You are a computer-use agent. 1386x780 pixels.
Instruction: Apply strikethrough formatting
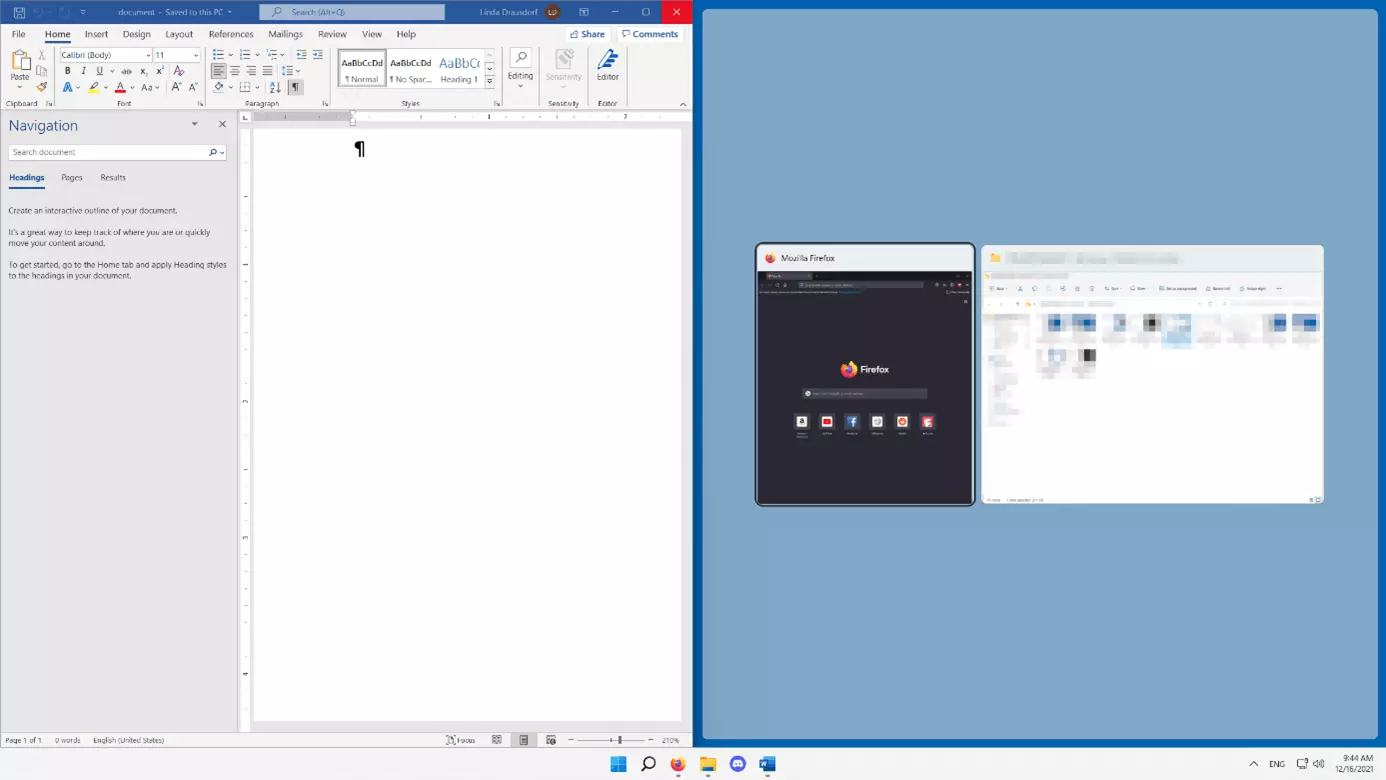click(126, 71)
